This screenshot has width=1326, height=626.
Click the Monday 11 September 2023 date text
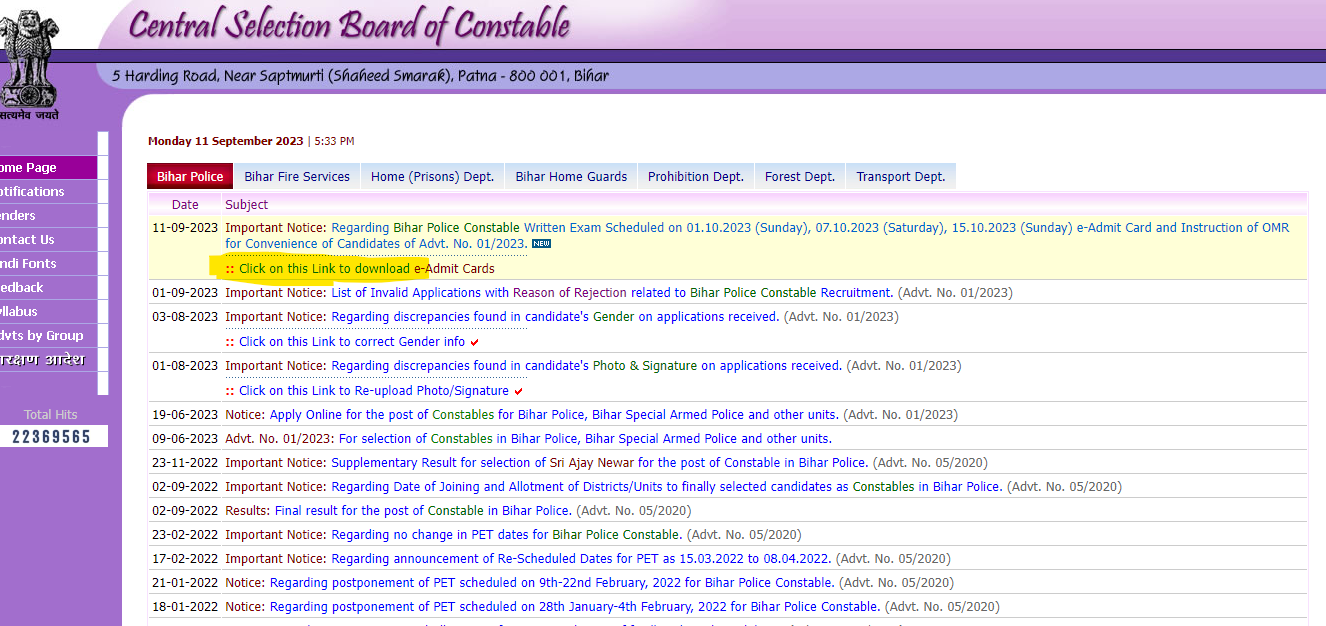coord(225,141)
